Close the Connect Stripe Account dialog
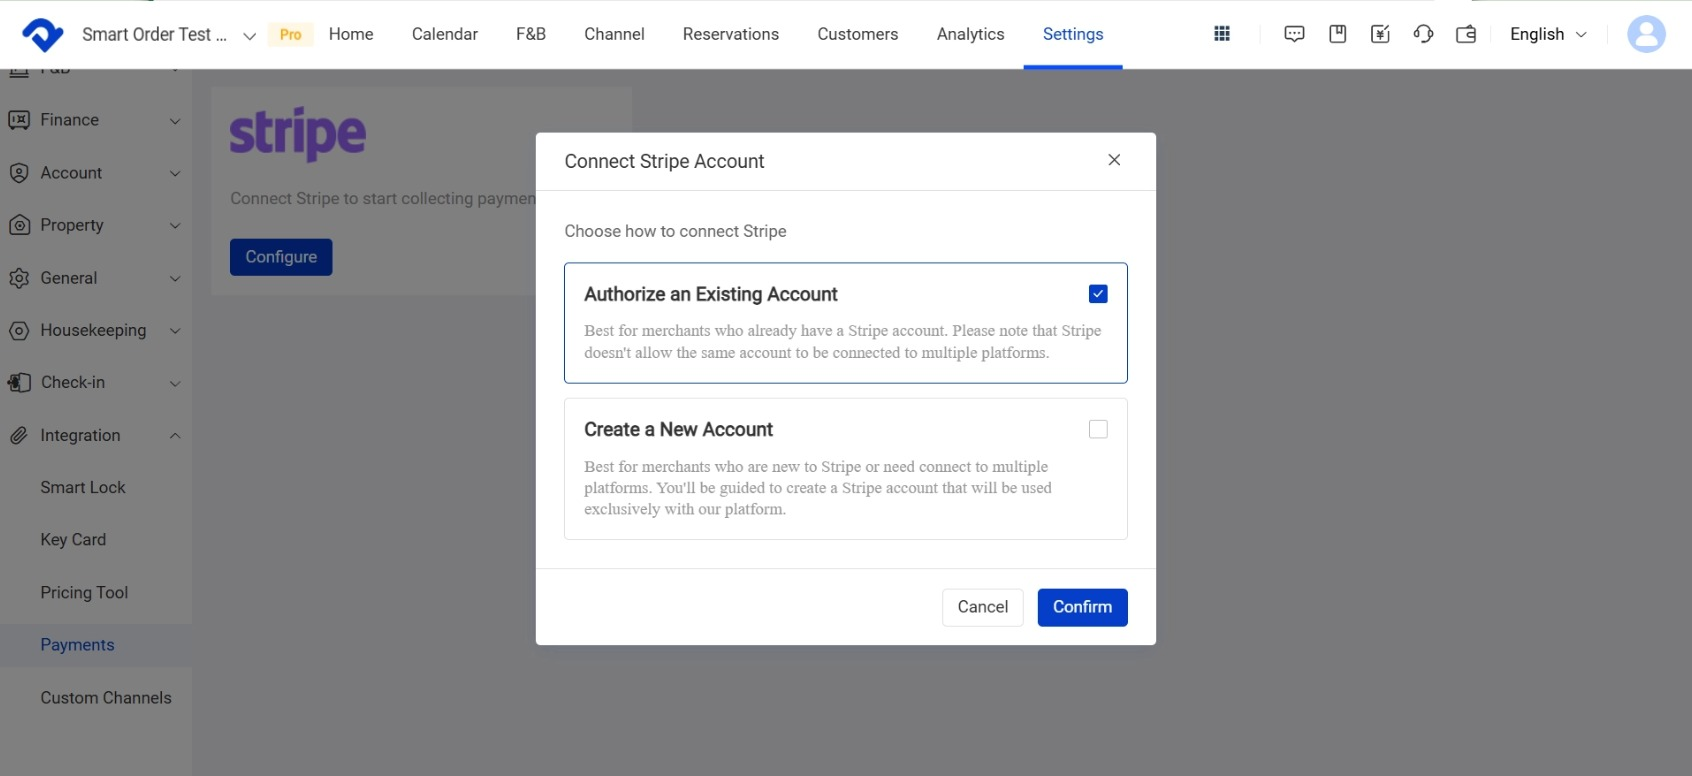 click(x=1114, y=160)
